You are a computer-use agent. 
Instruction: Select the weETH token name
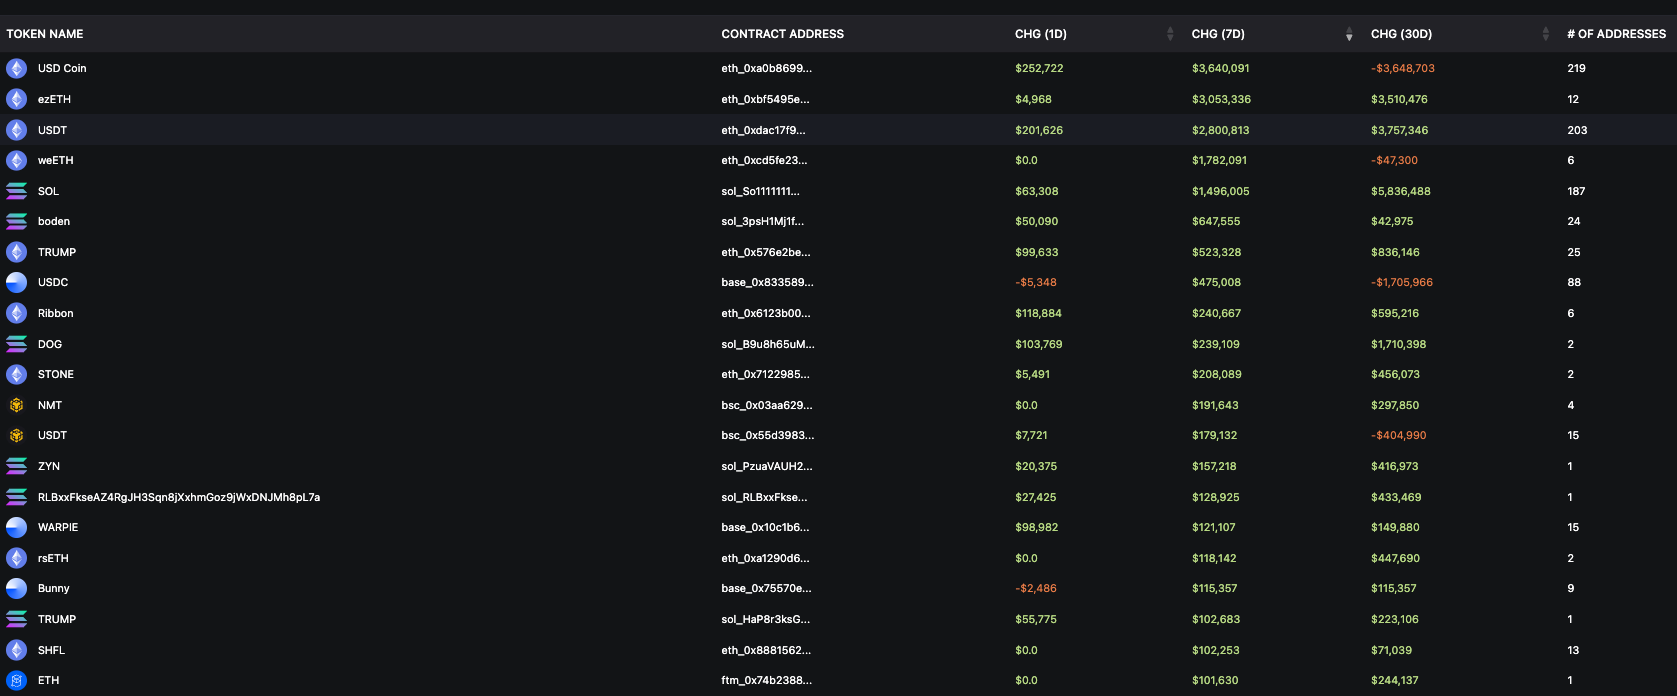56,160
